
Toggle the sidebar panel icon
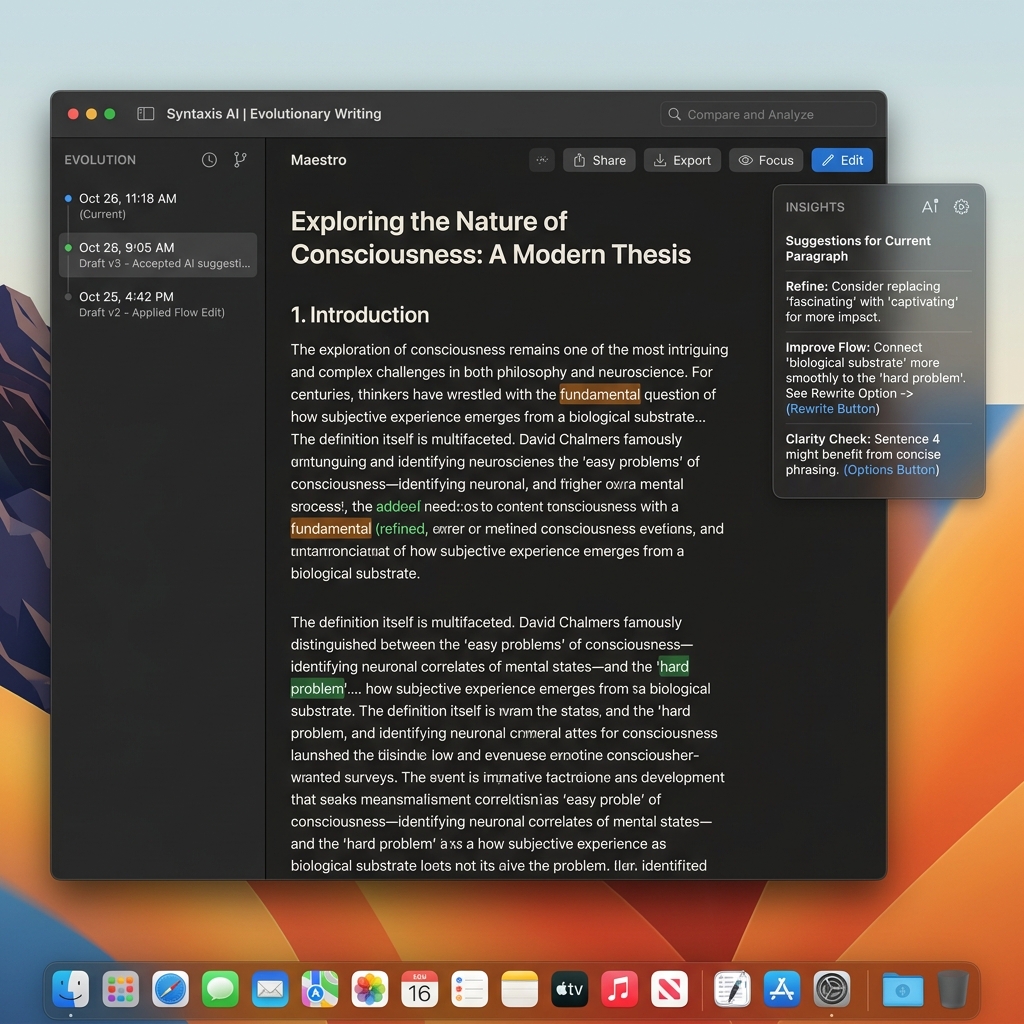146,114
